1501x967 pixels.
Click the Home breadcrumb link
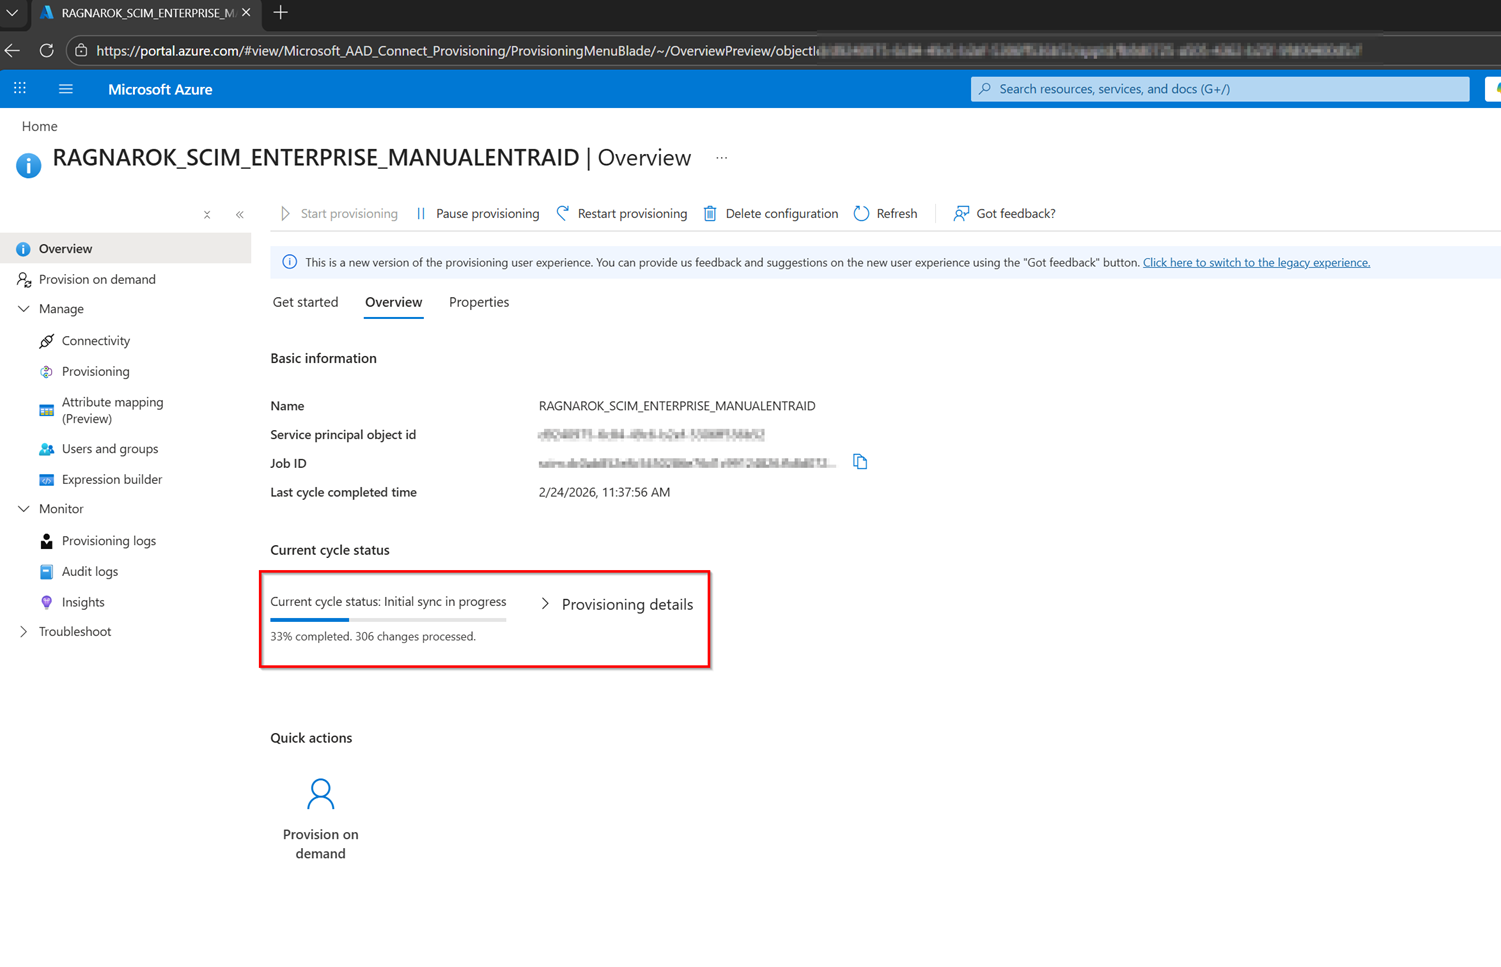pyautogui.click(x=40, y=126)
